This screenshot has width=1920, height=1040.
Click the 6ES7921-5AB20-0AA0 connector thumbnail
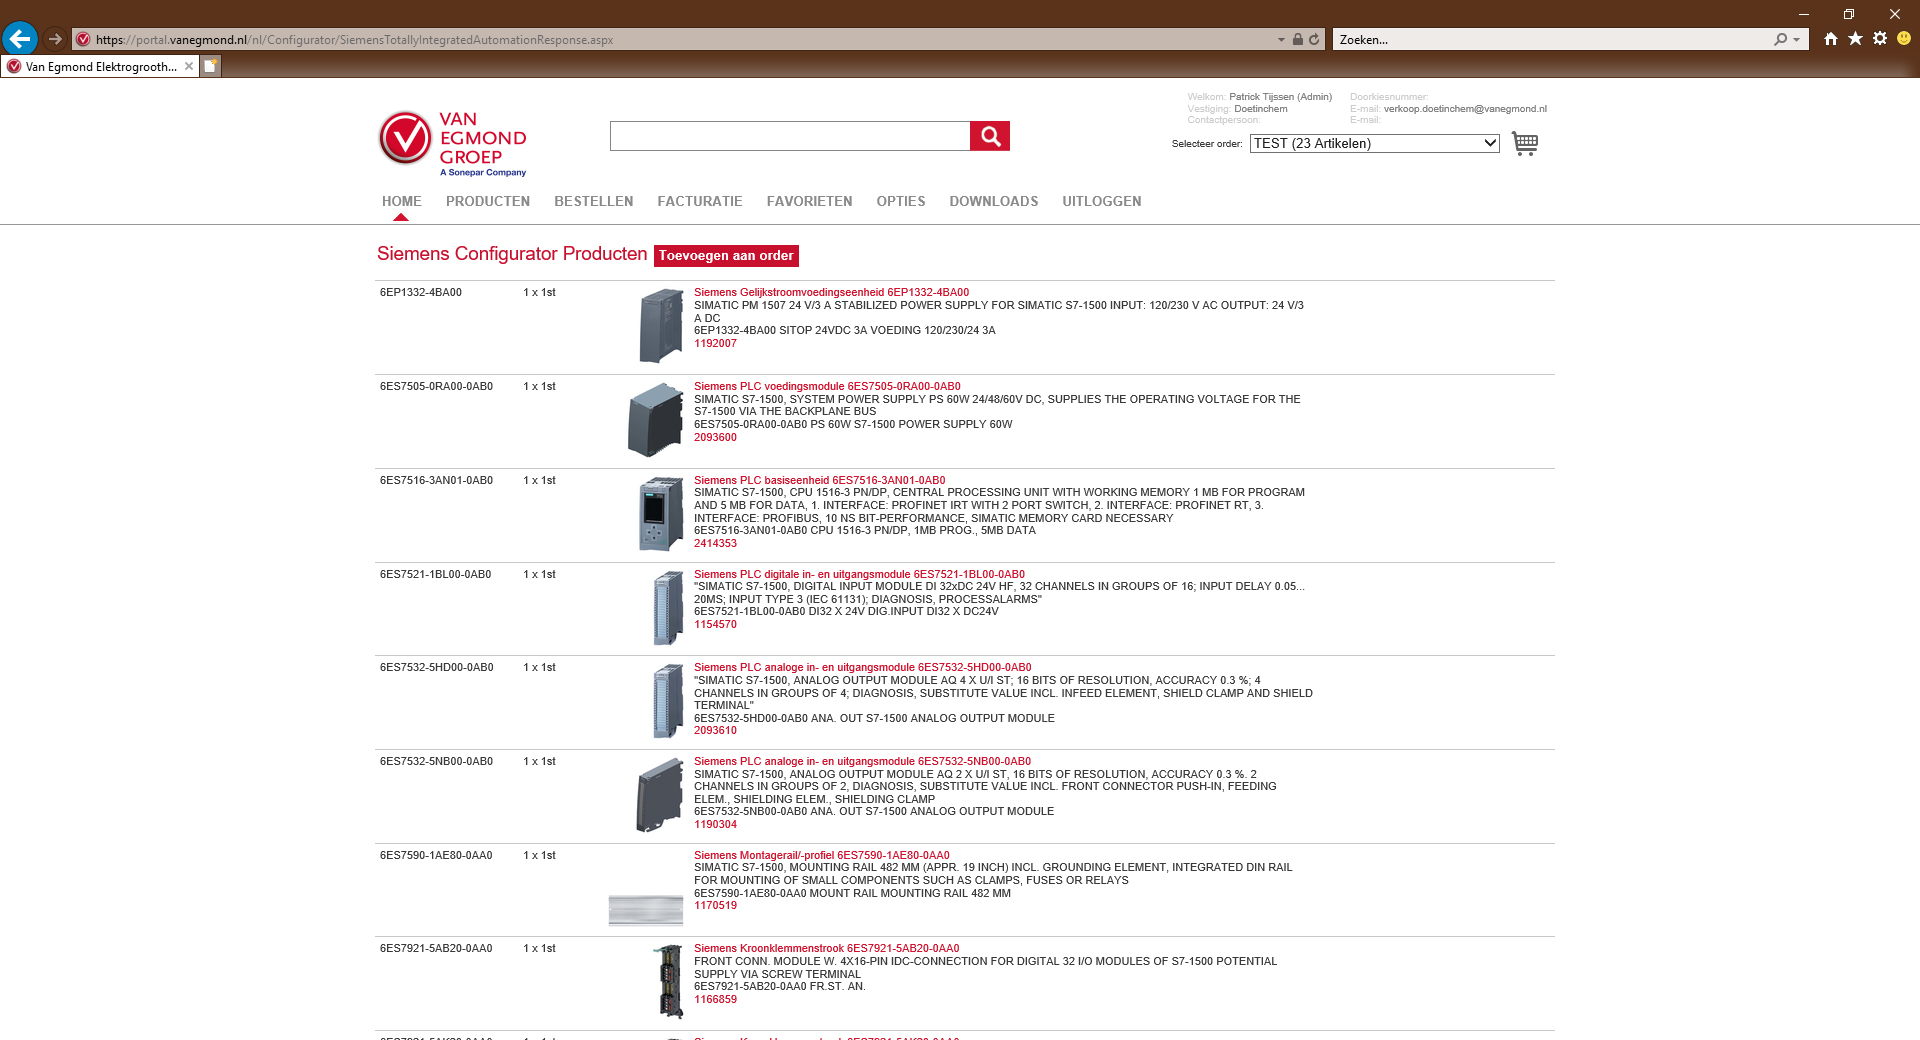[x=668, y=982]
